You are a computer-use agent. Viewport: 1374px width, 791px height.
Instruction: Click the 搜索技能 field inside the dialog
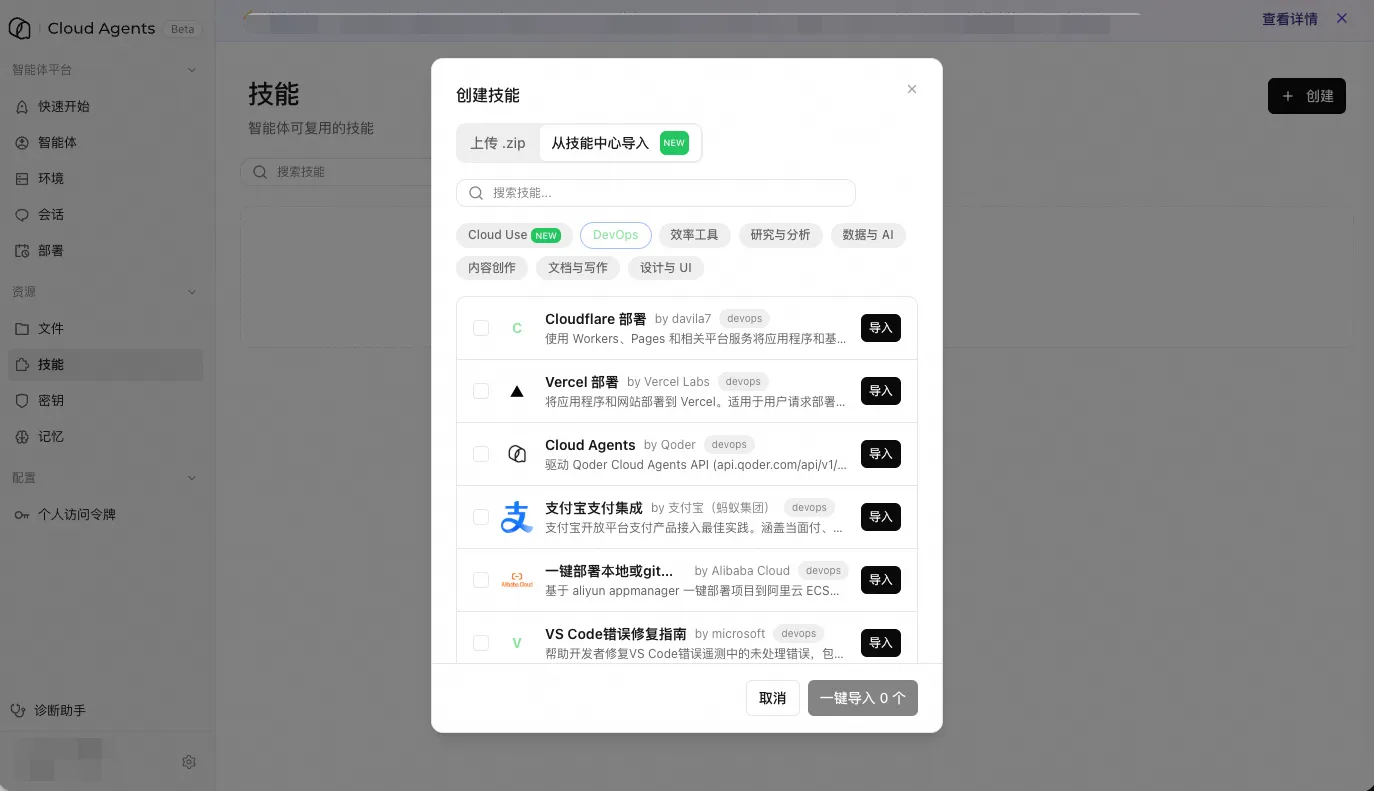point(656,193)
